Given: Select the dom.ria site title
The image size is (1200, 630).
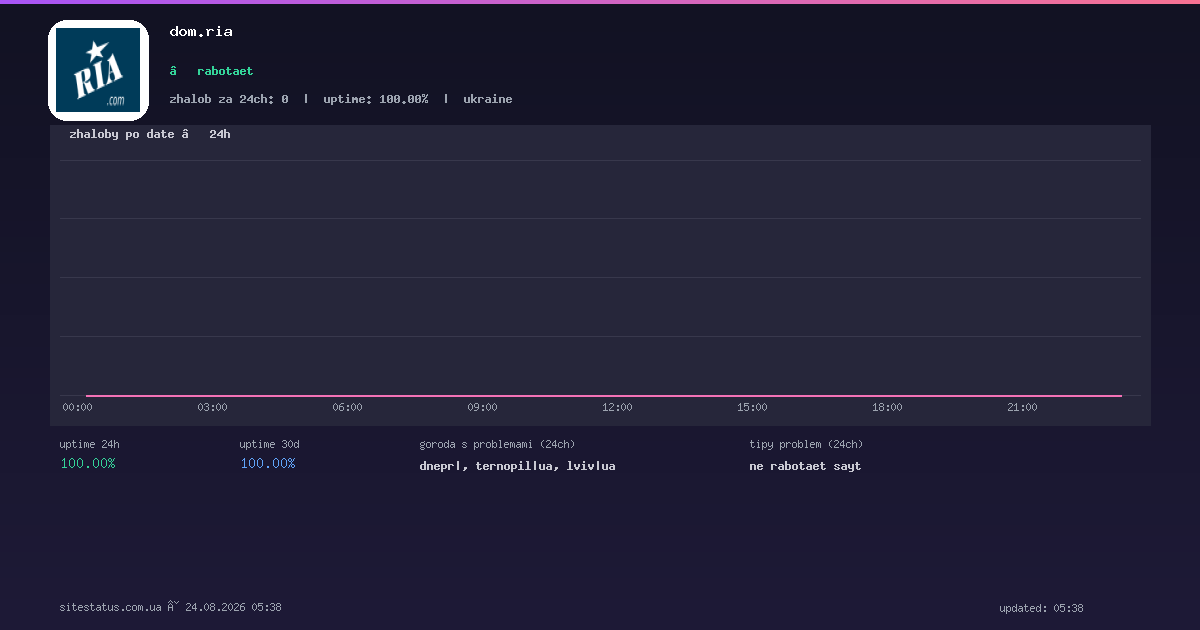Looking at the screenshot, I should click(201, 32).
